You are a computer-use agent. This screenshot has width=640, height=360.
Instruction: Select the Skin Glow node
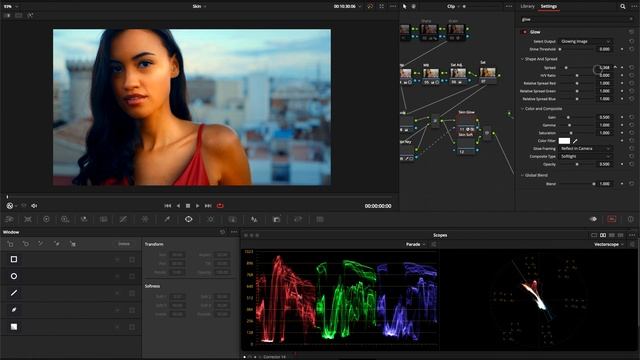pyautogui.click(x=467, y=121)
